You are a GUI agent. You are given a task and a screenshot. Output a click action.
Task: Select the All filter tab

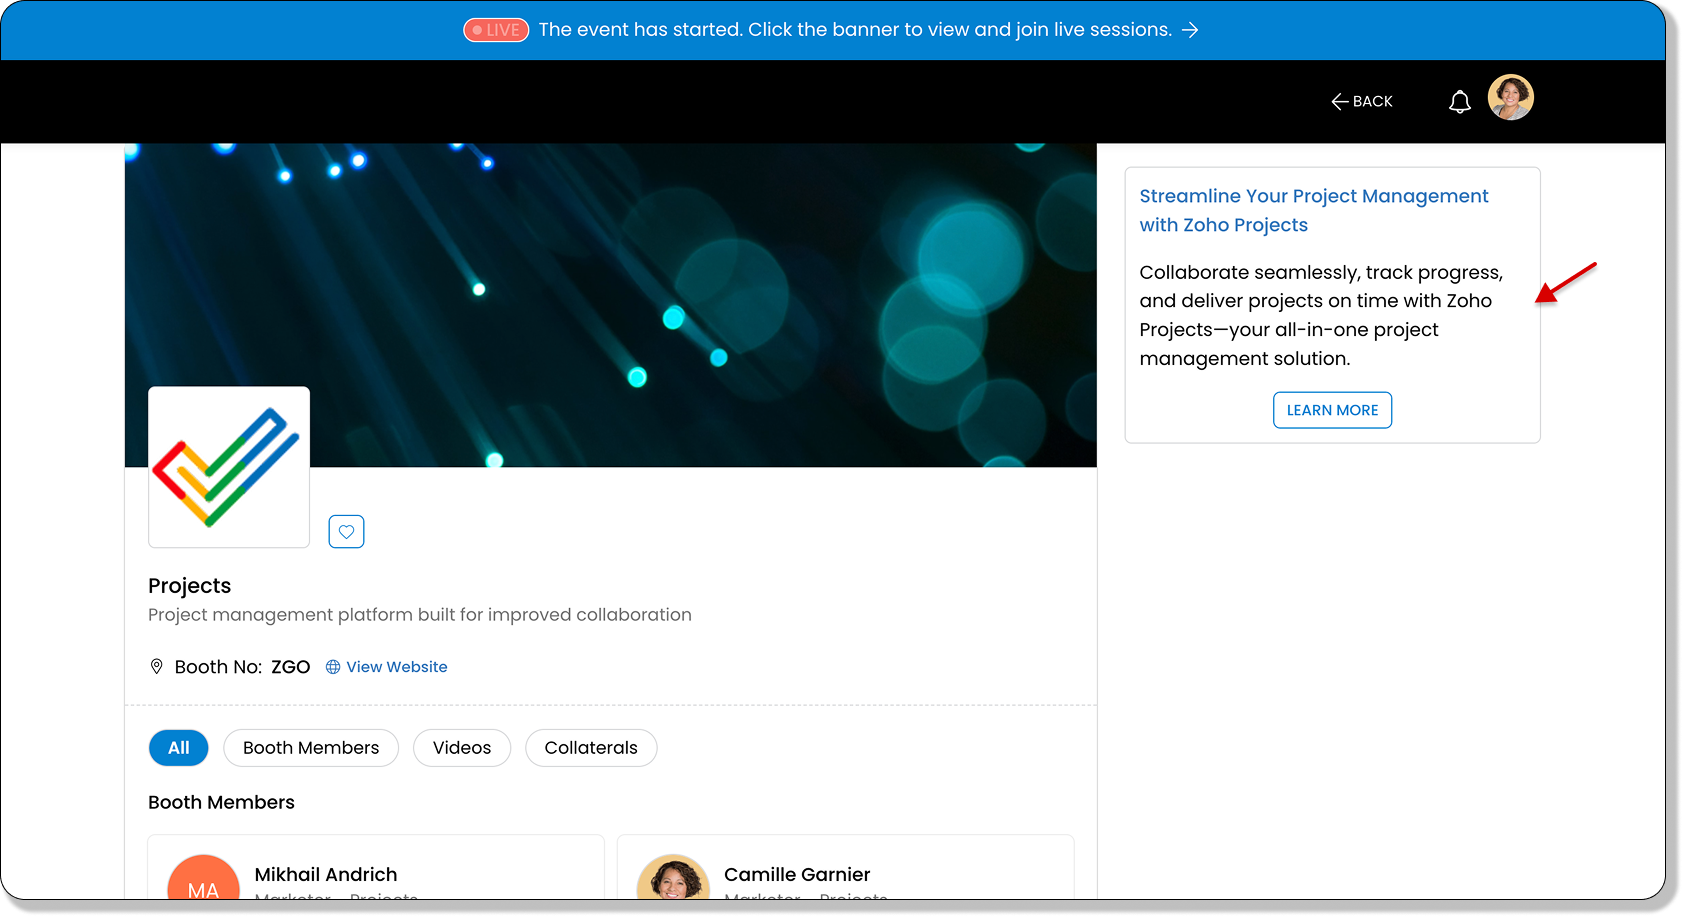(x=179, y=748)
